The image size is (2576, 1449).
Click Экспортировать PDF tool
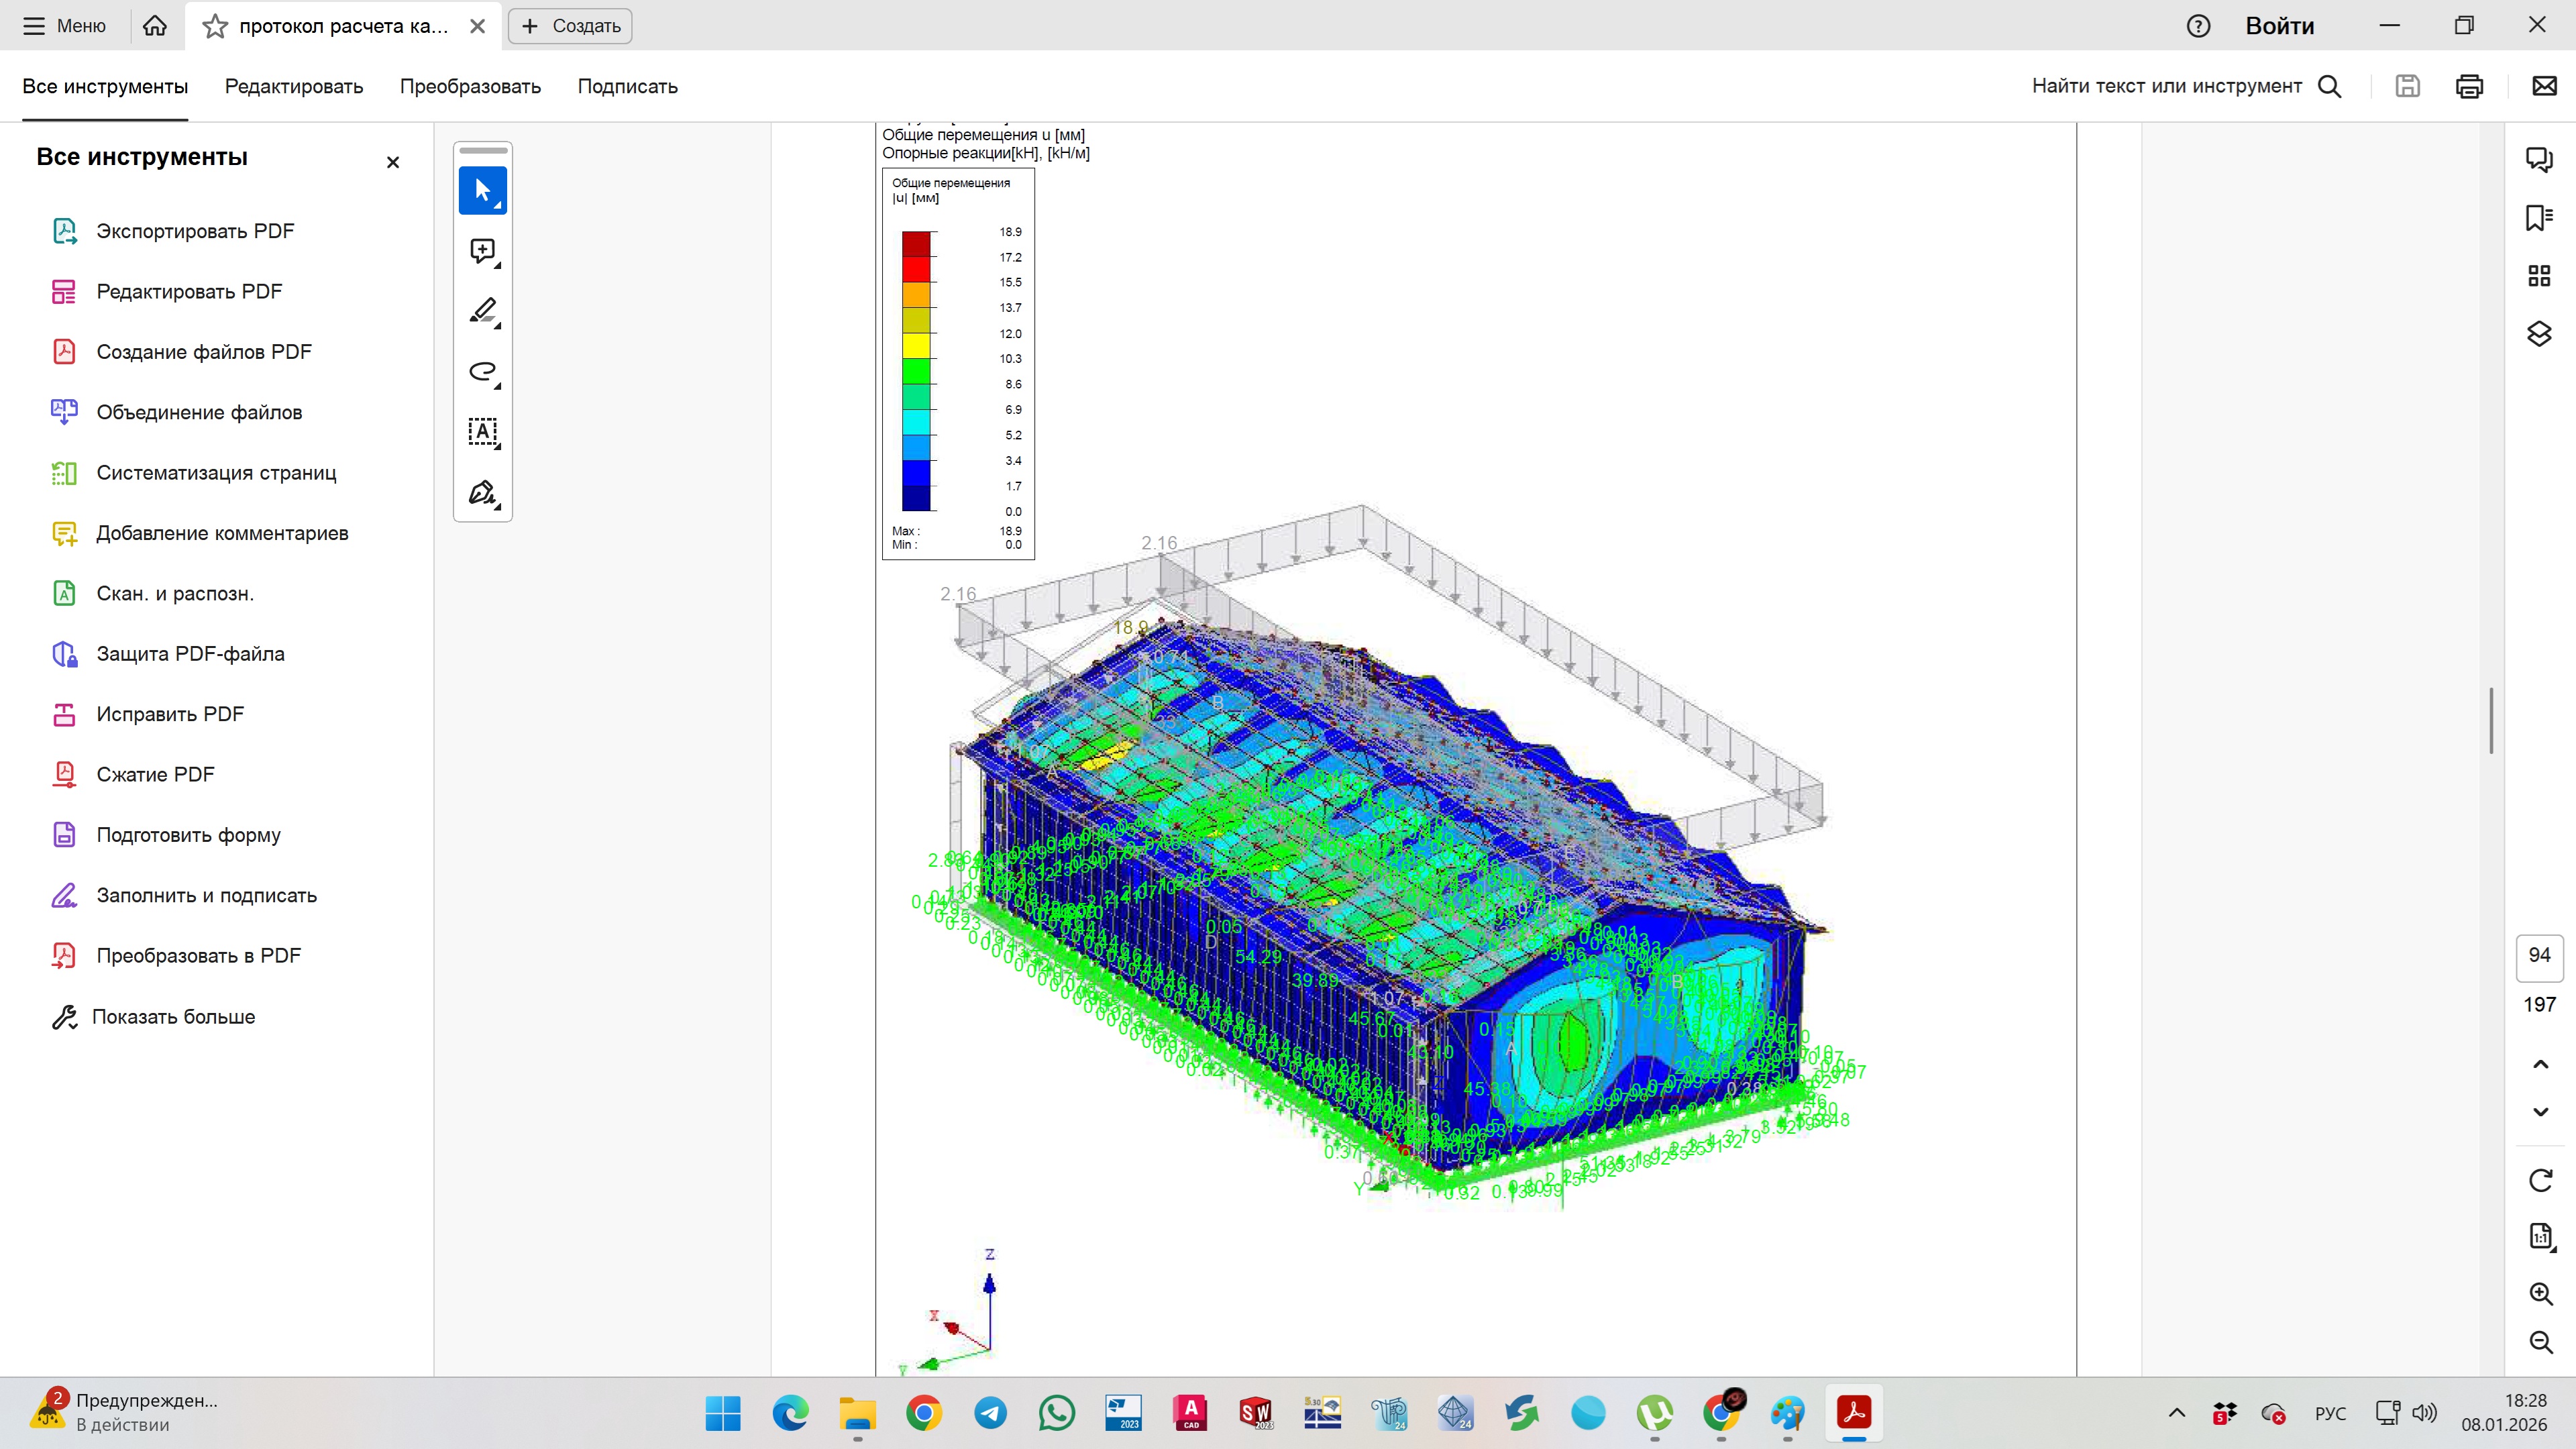click(x=195, y=231)
